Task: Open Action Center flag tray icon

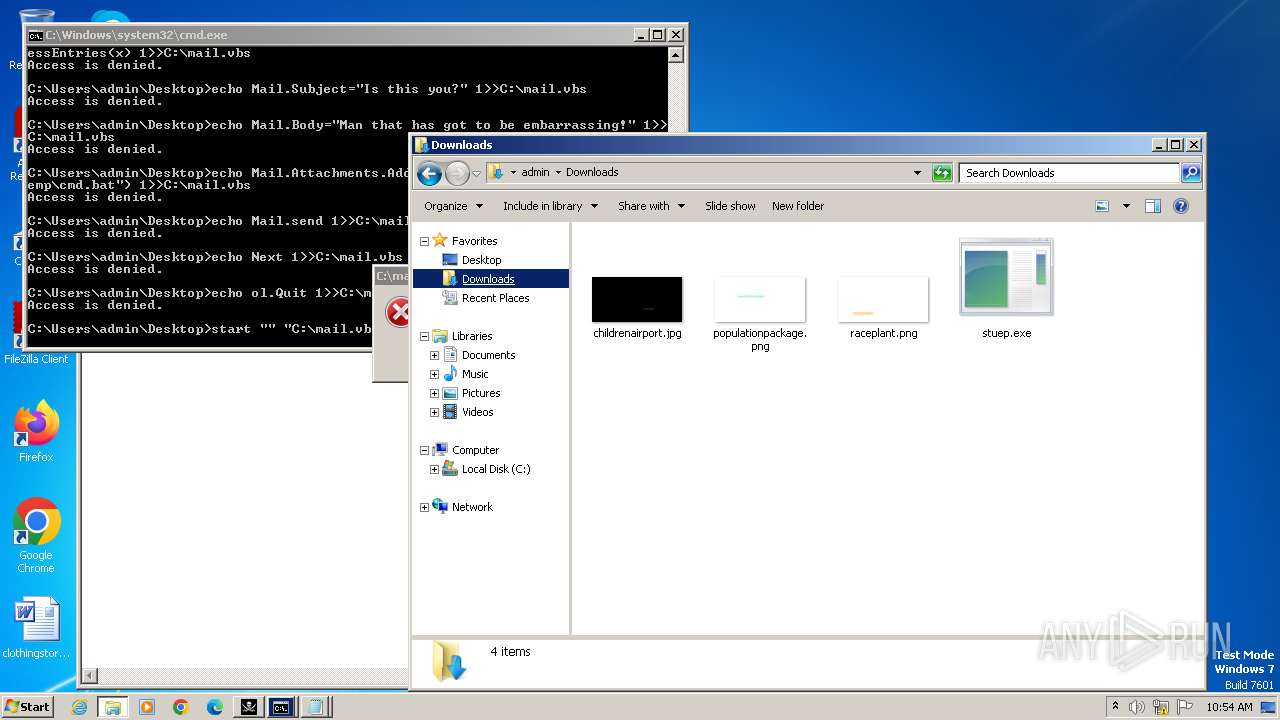Action: (1183, 707)
